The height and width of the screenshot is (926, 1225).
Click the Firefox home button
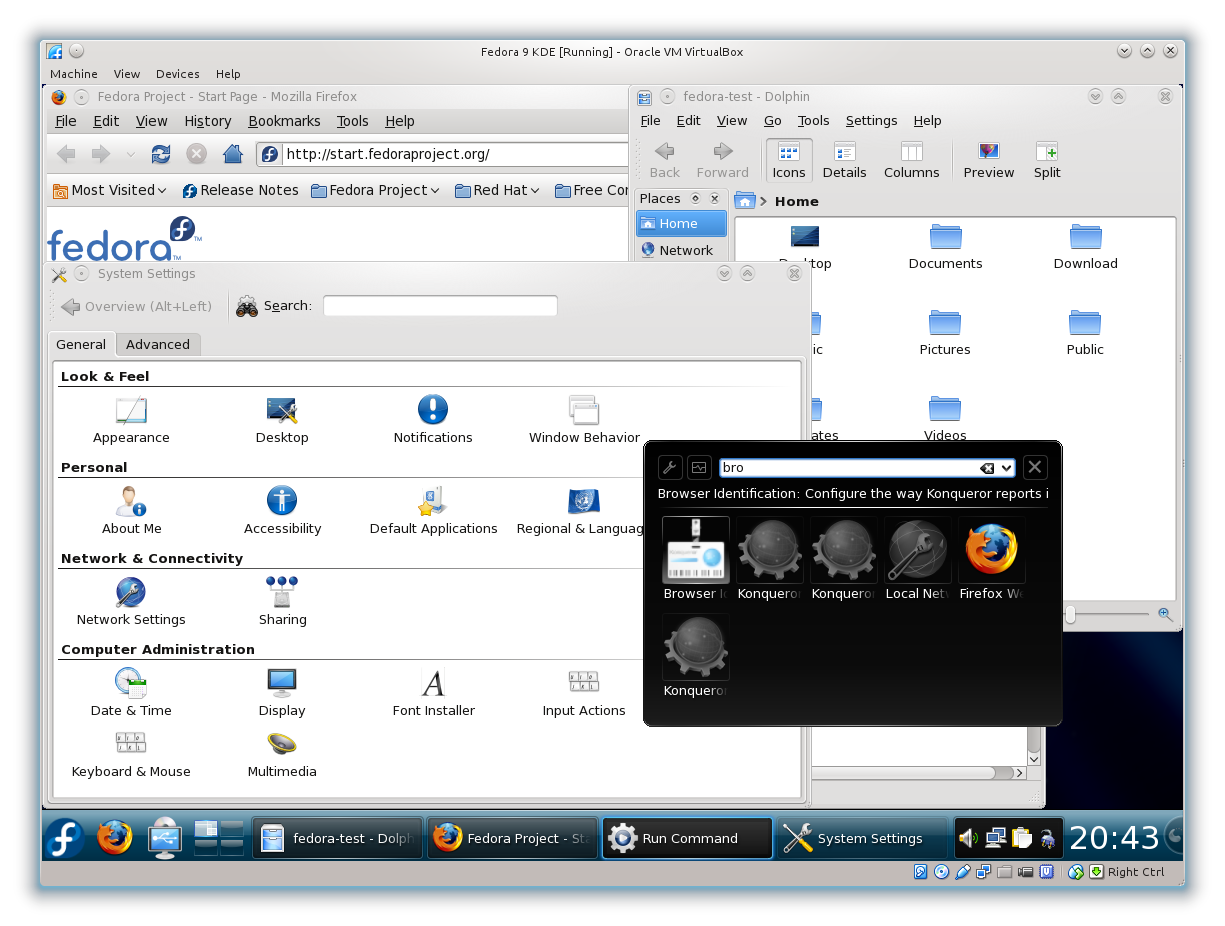(232, 154)
